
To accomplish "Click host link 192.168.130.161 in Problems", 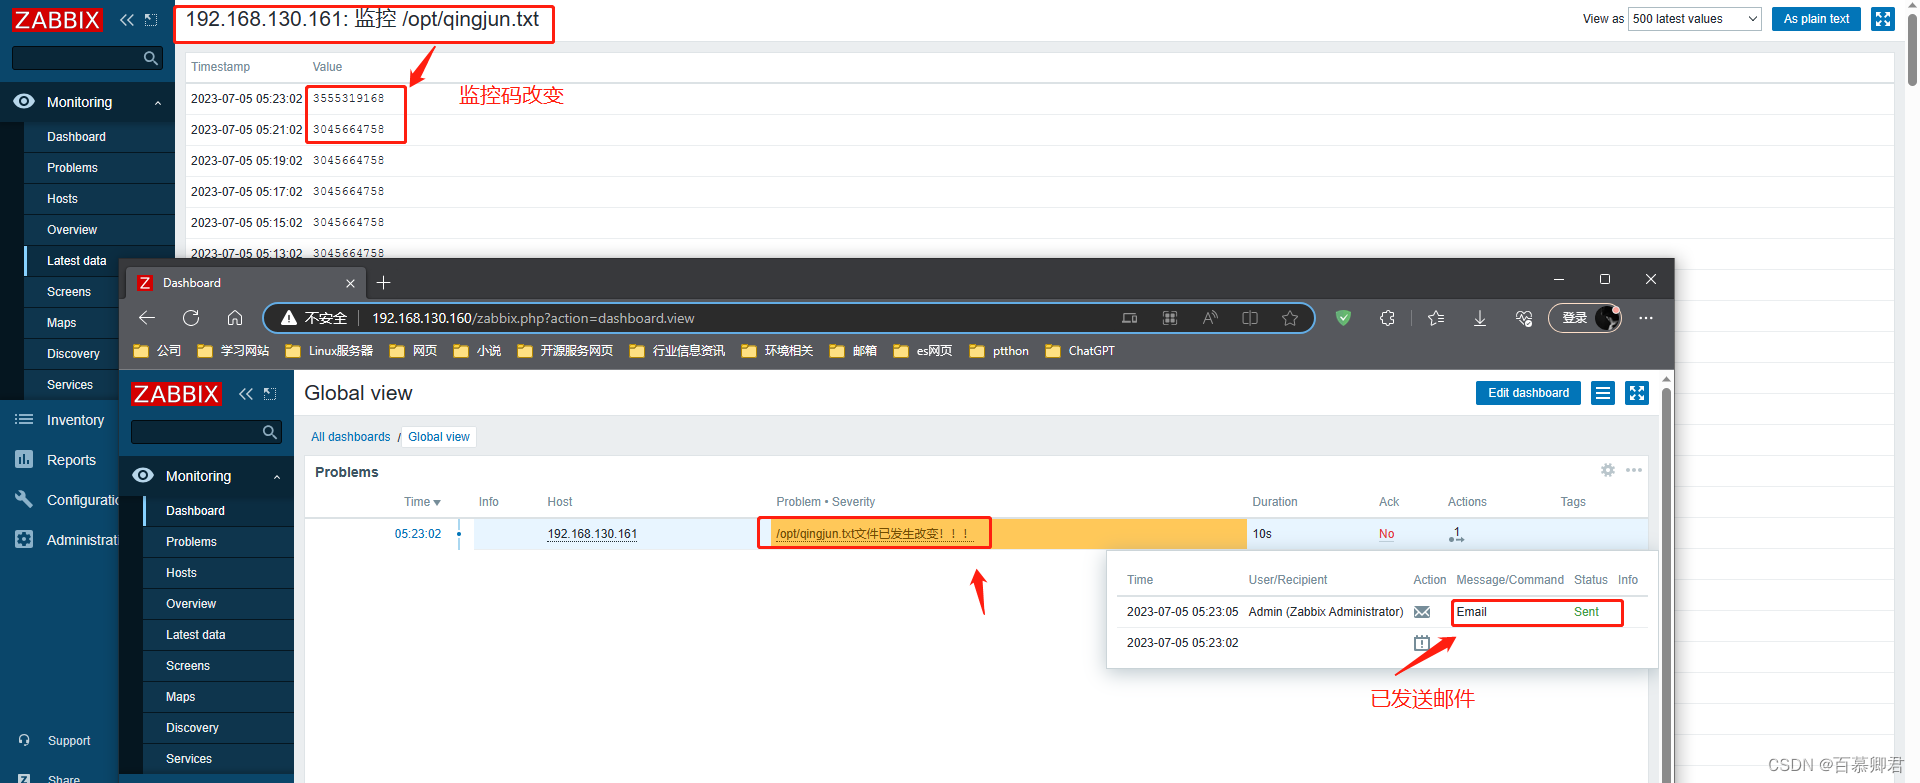I will tap(592, 534).
